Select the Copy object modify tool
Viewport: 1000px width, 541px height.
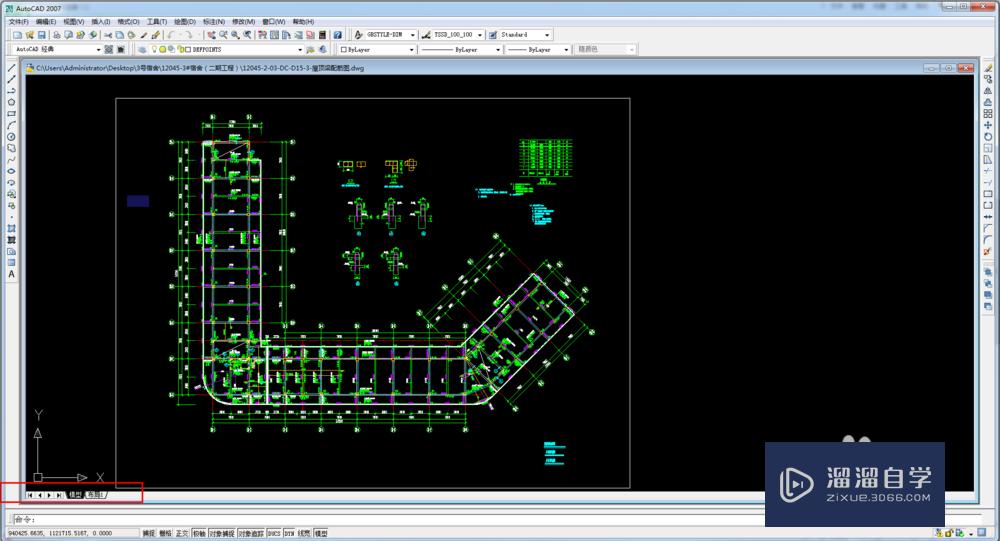(988, 80)
